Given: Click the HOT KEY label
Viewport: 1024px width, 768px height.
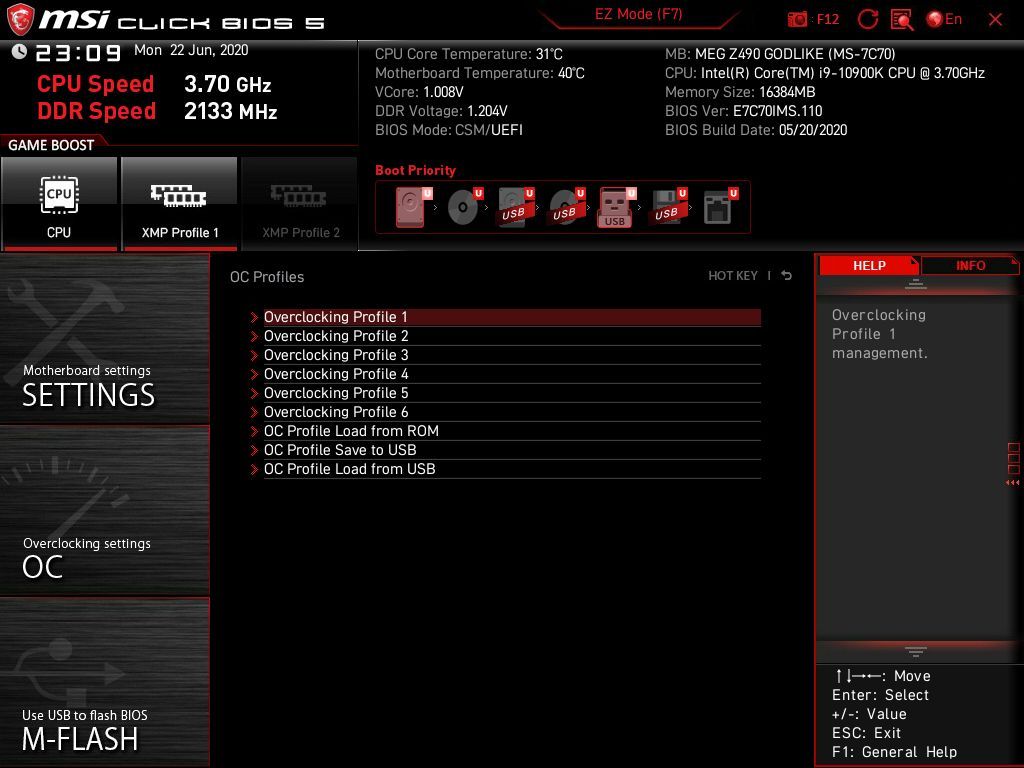Looking at the screenshot, I should (x=733, y=276).
